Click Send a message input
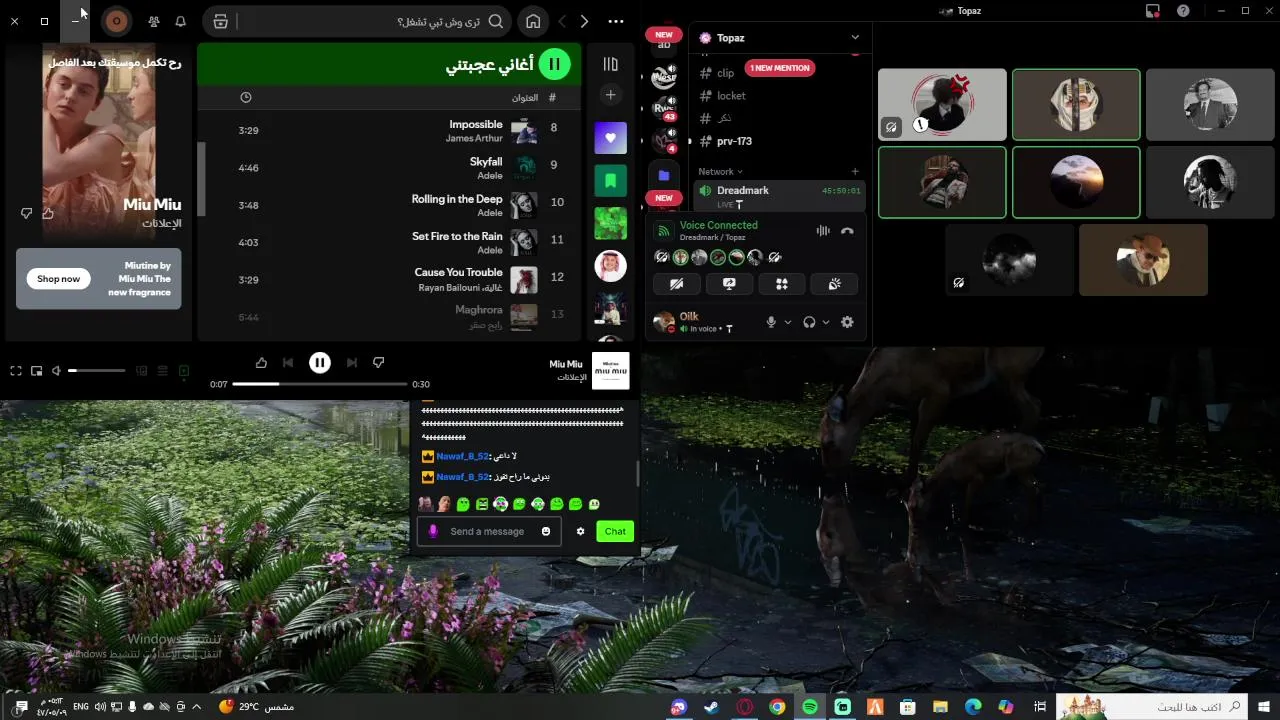The image size is (1280, 720). coord(487,531)
